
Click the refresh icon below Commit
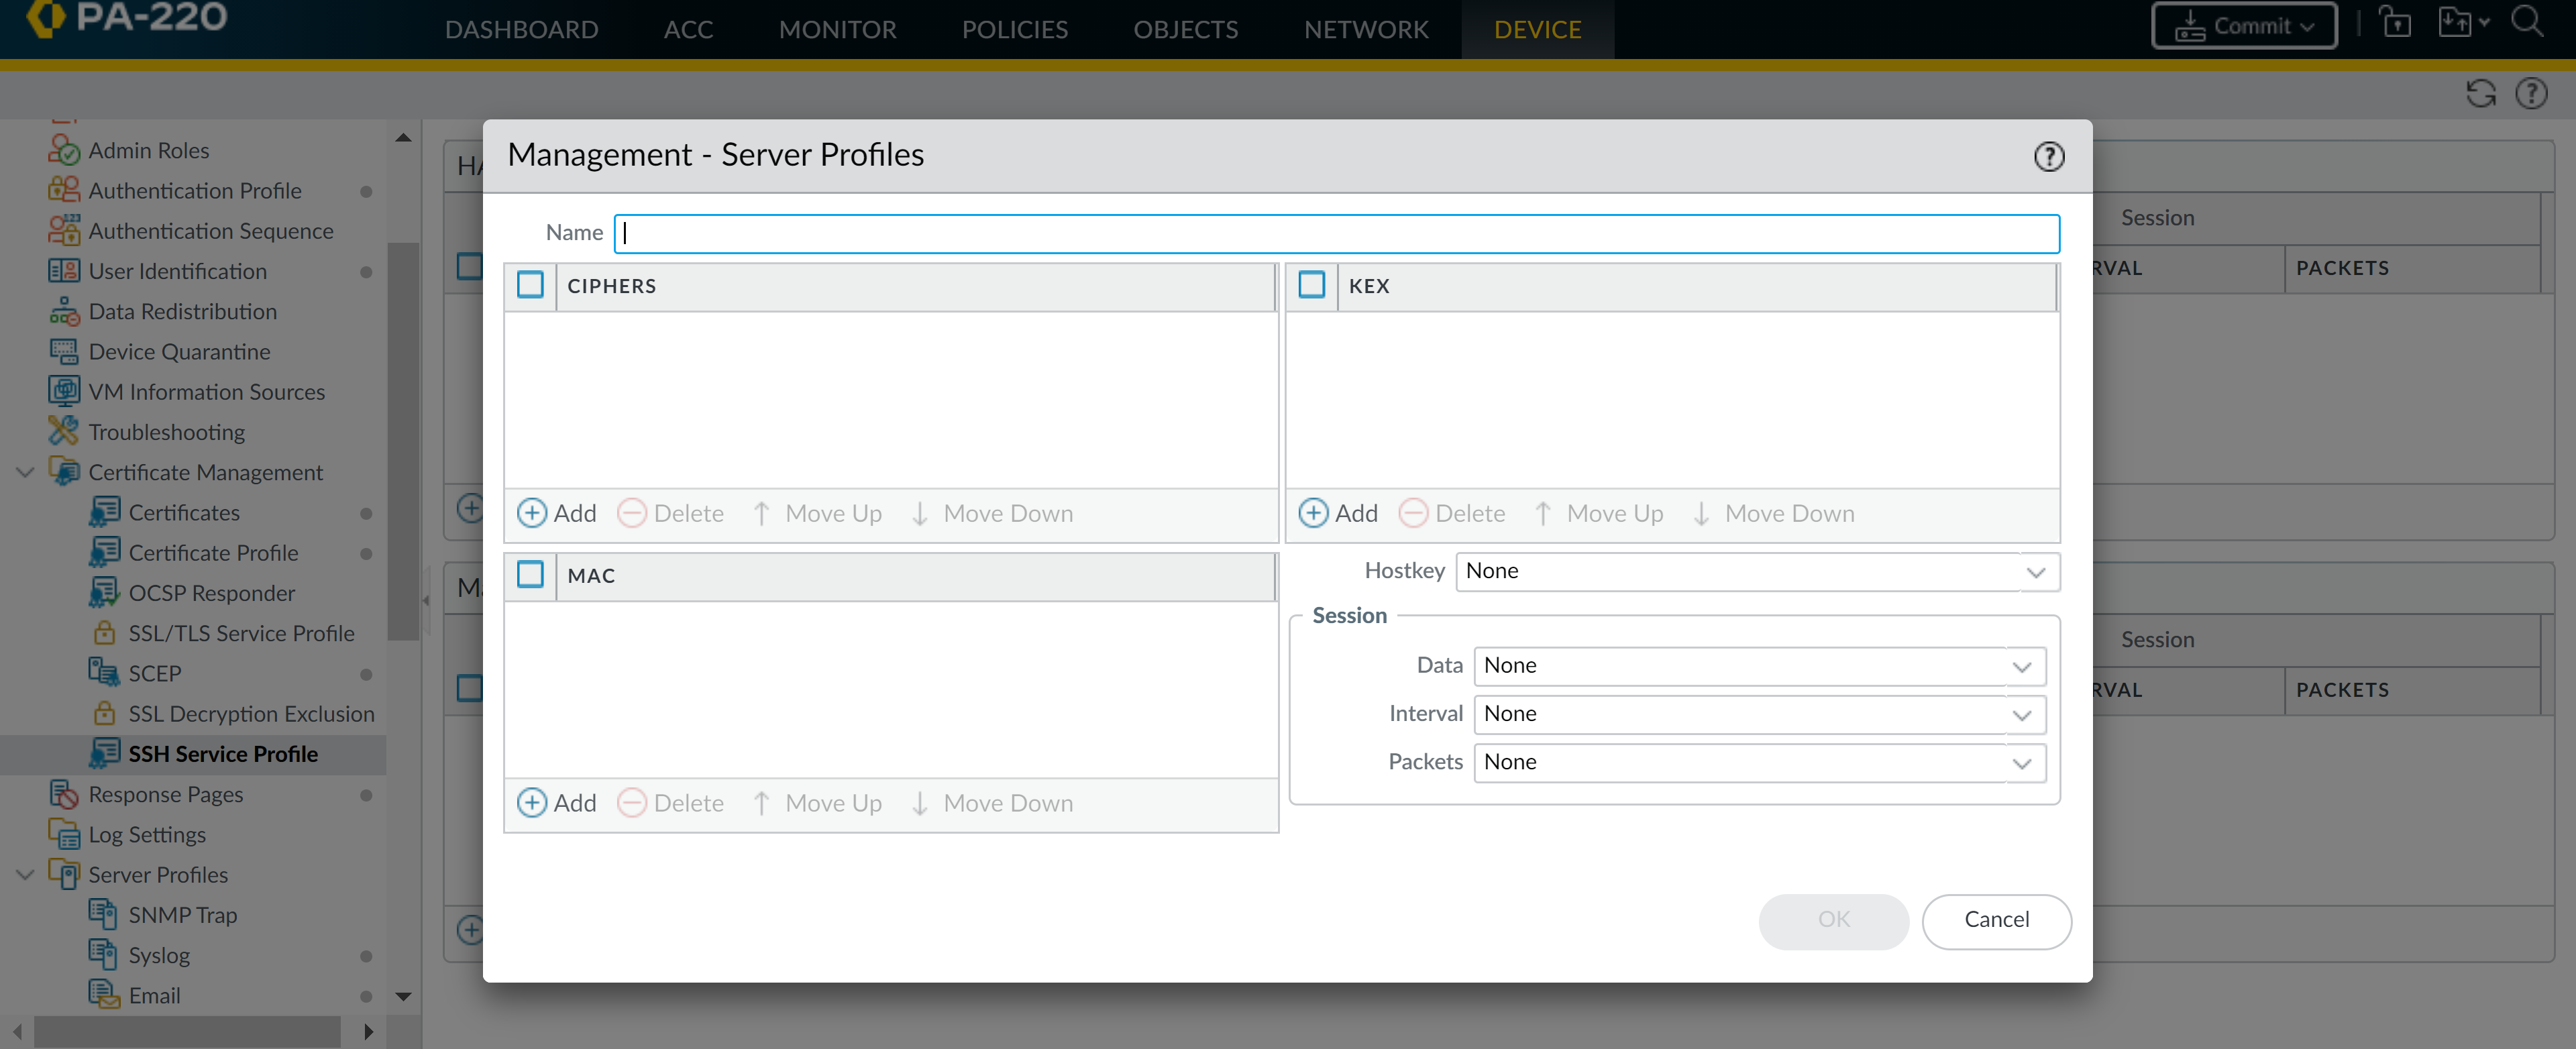click(2480, 94)
